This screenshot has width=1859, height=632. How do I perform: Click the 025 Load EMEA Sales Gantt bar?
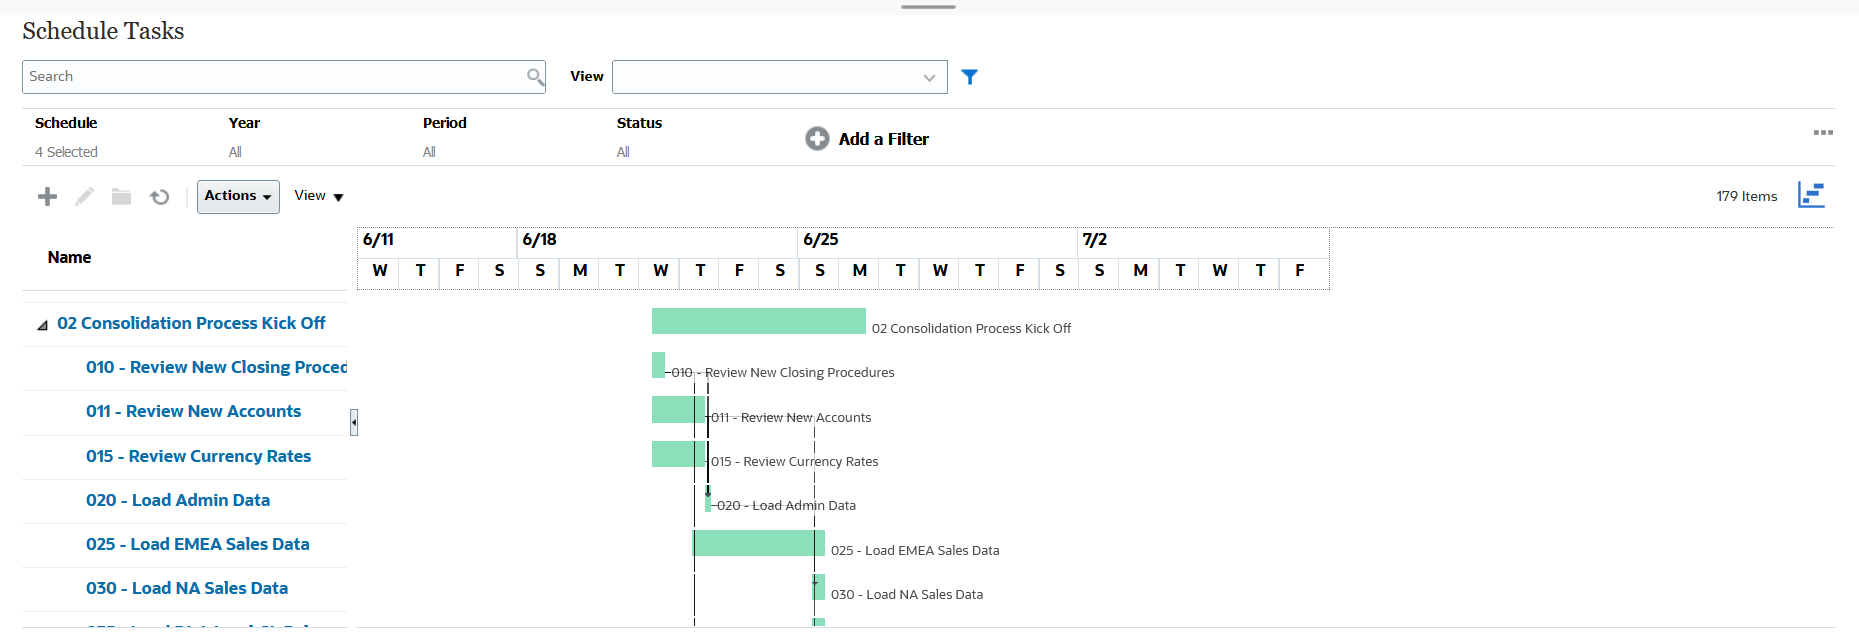[x=758, y=543]
